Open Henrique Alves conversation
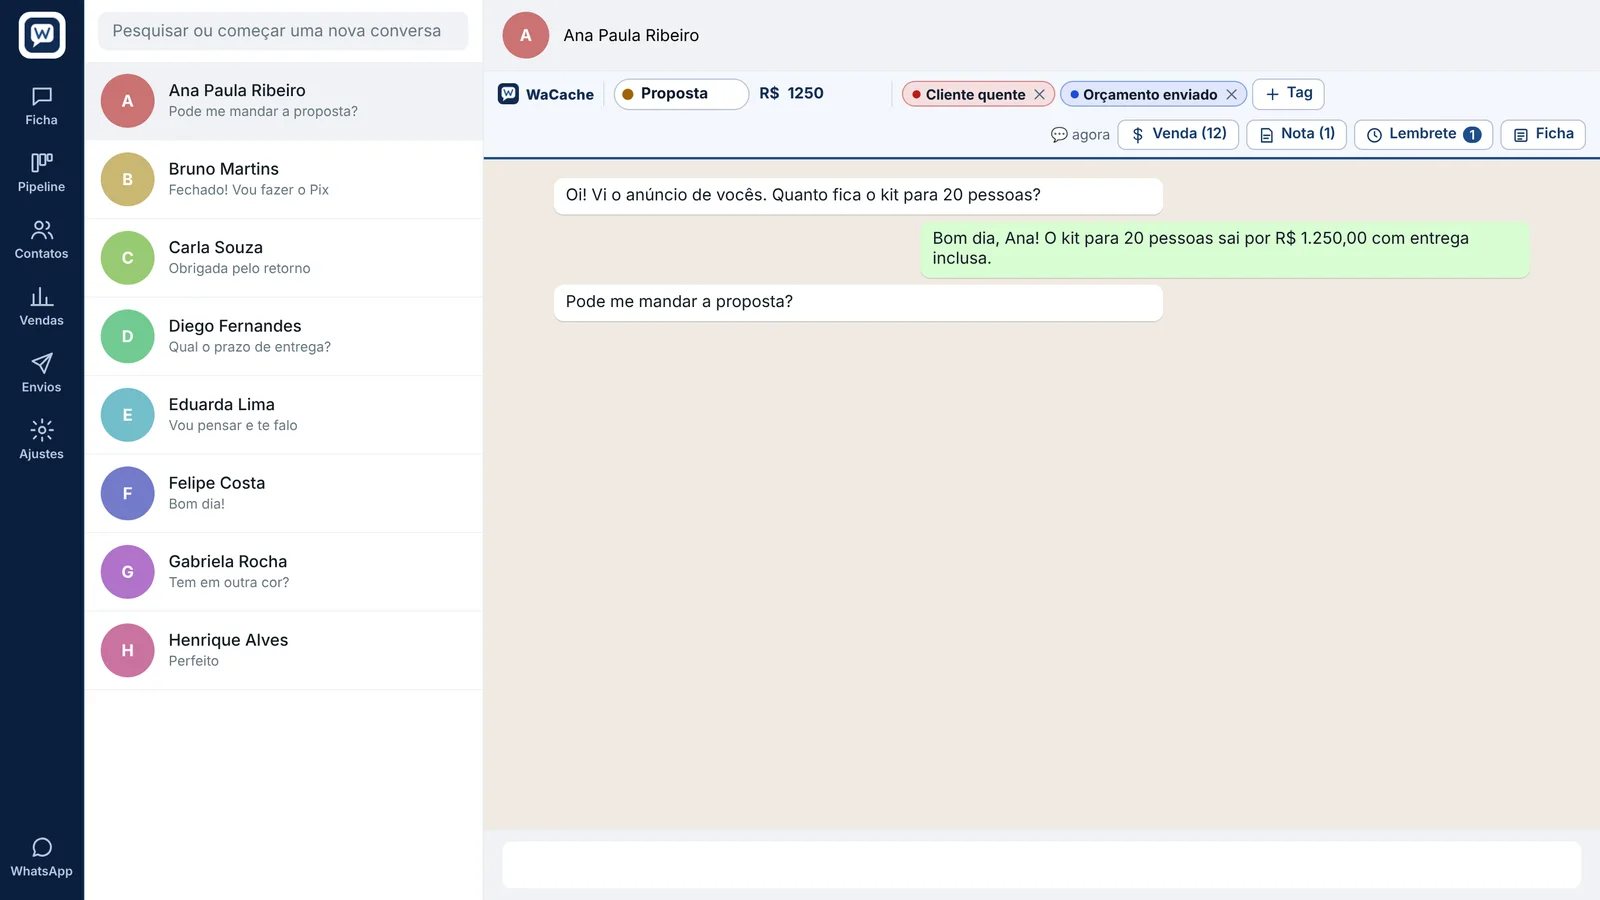Viewport: 1600px width, 900px height. [x=284, y=651]
